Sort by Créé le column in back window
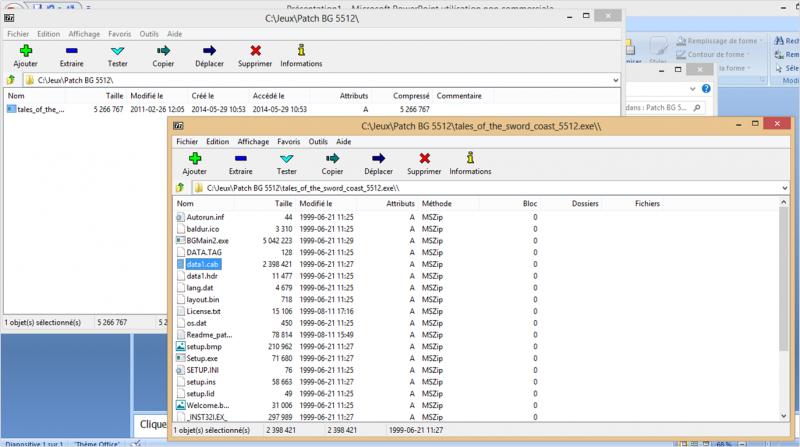Viewport: 800px width, 447px height. pos(203,95)
